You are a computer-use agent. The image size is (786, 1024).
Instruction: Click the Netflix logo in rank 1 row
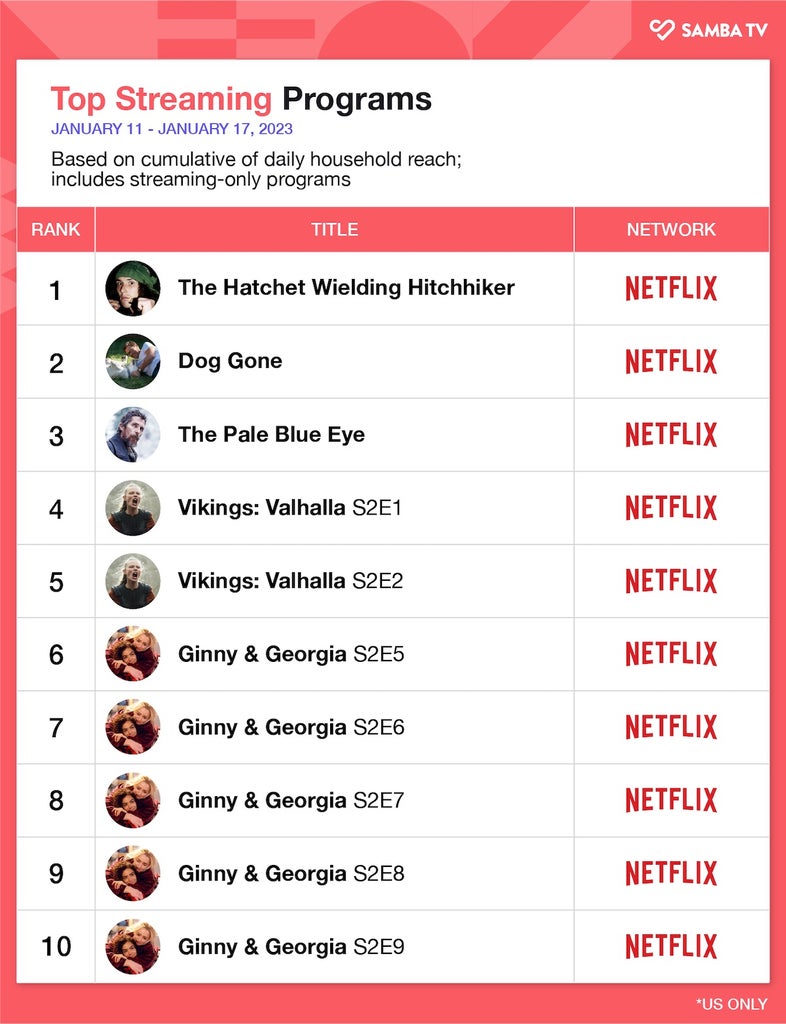pyautogui.click(x=671, y=288)
